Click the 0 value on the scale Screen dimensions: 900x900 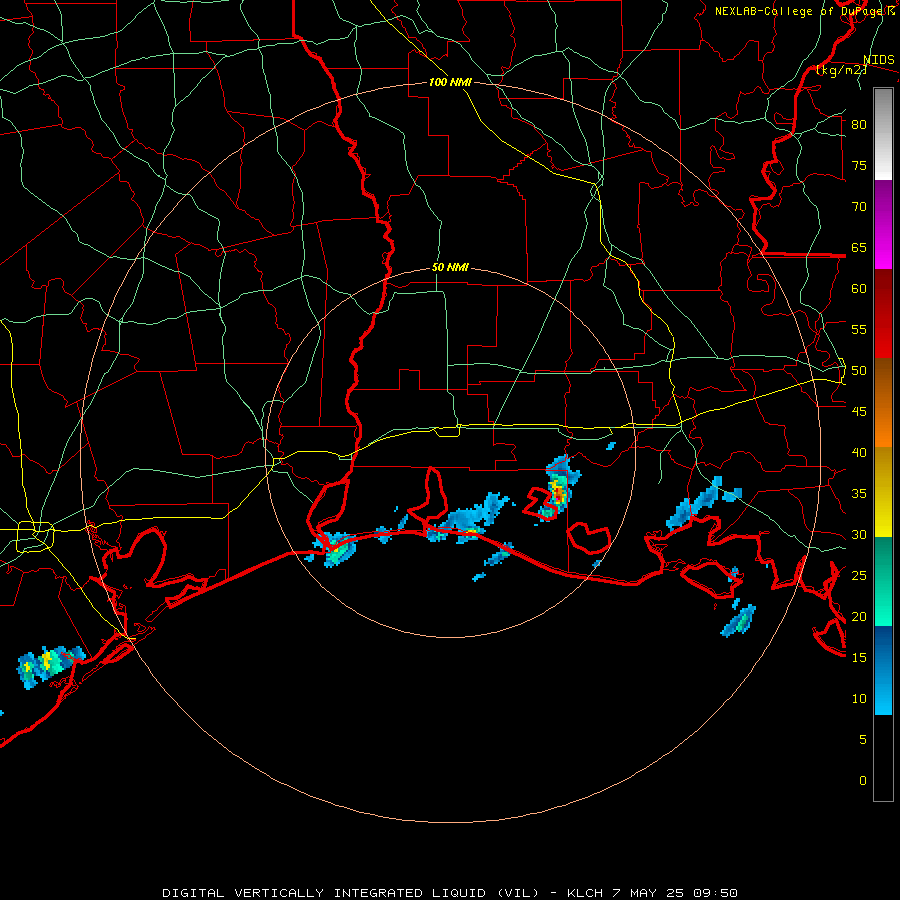click(x=863, y=781)
